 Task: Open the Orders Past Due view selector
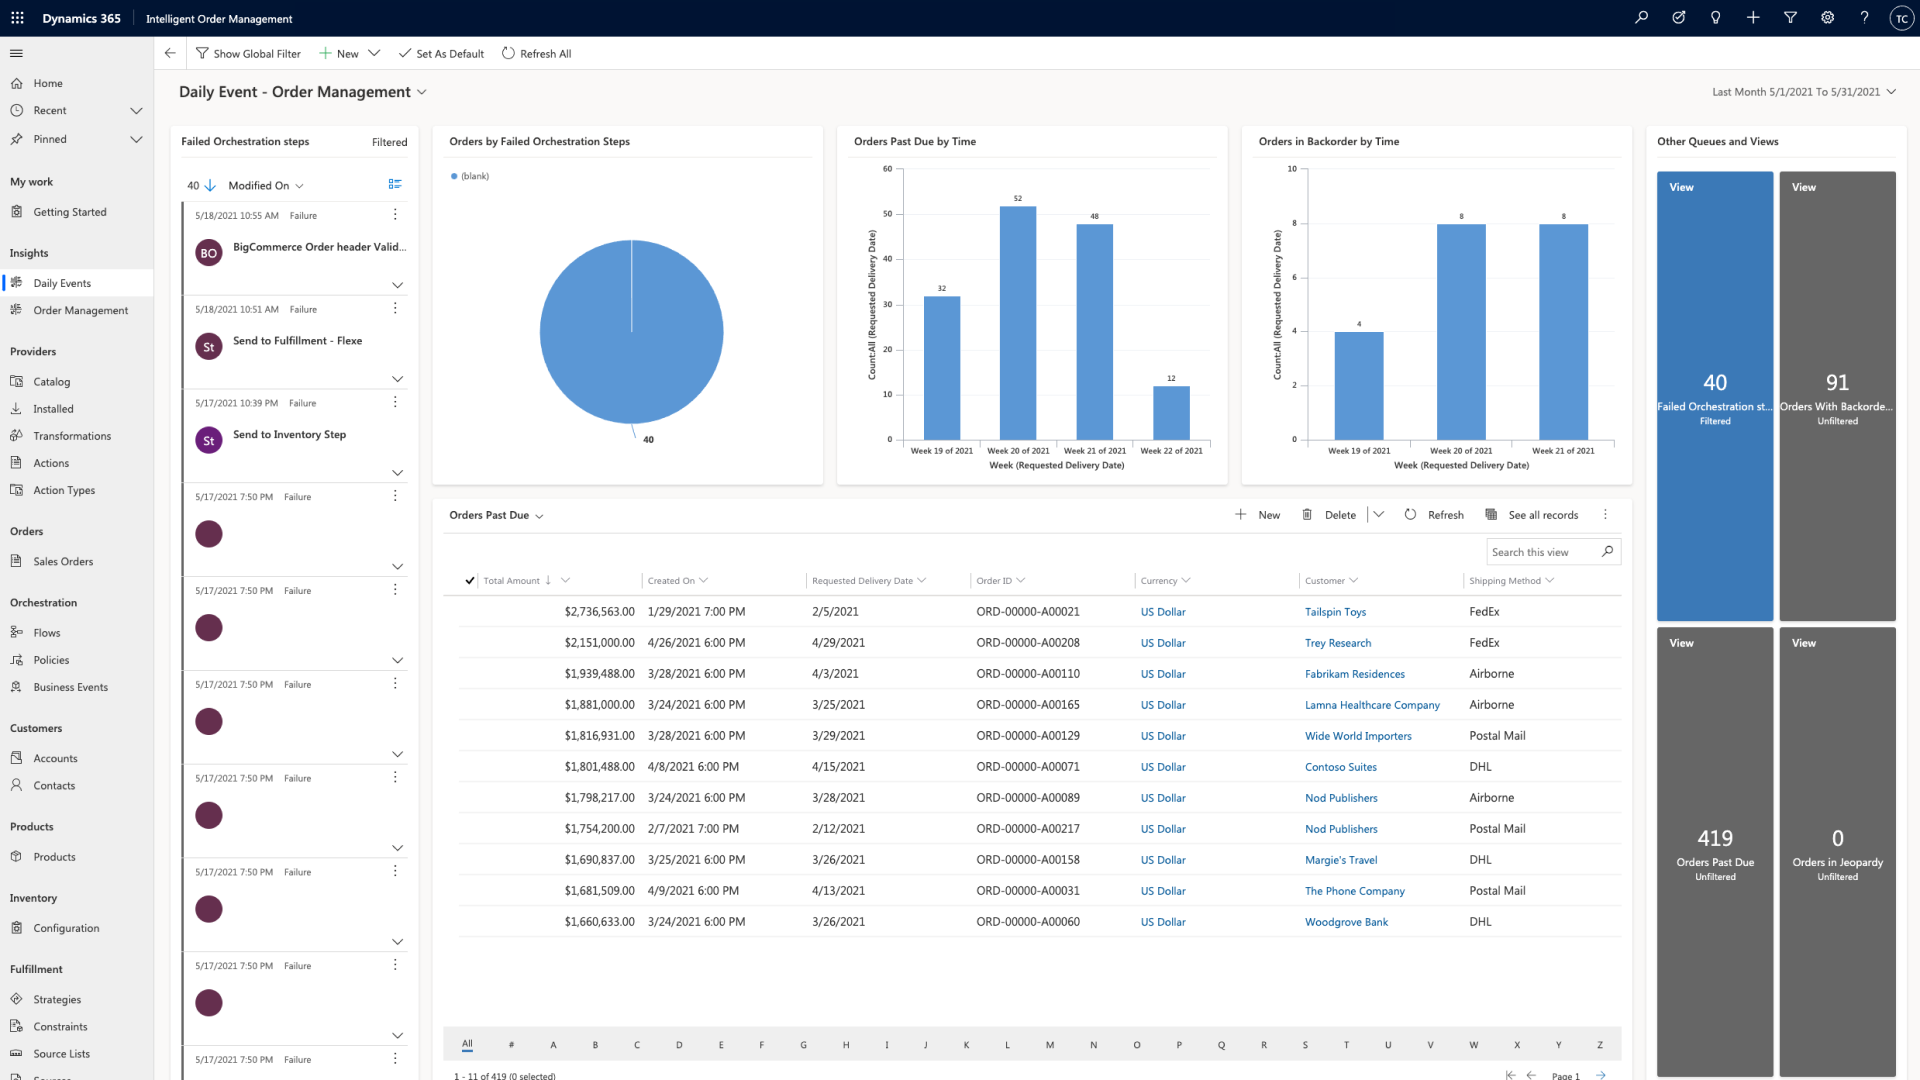tap(496, 516)
